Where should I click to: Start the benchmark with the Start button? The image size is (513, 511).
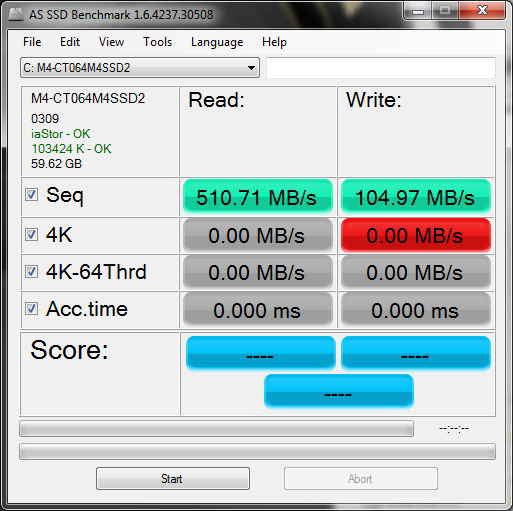click(173, 479)
